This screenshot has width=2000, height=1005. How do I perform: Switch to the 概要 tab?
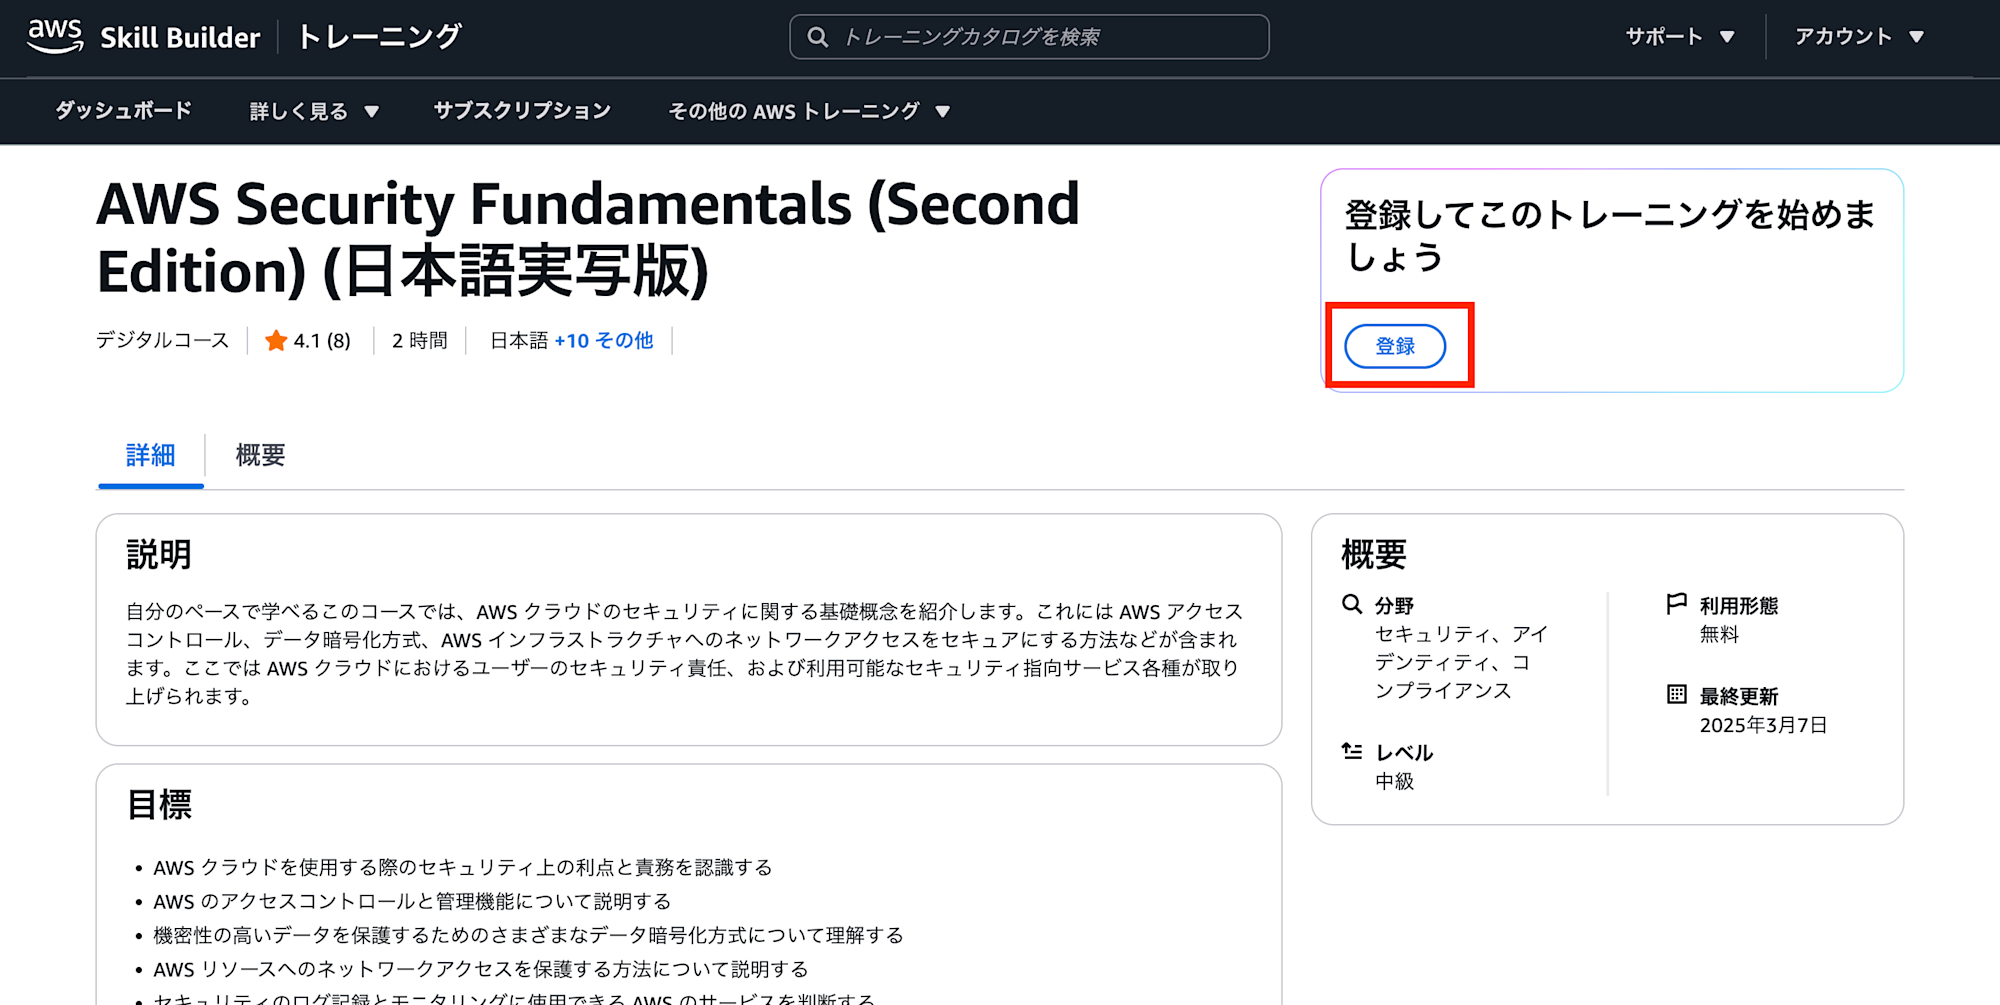(261, 456)
